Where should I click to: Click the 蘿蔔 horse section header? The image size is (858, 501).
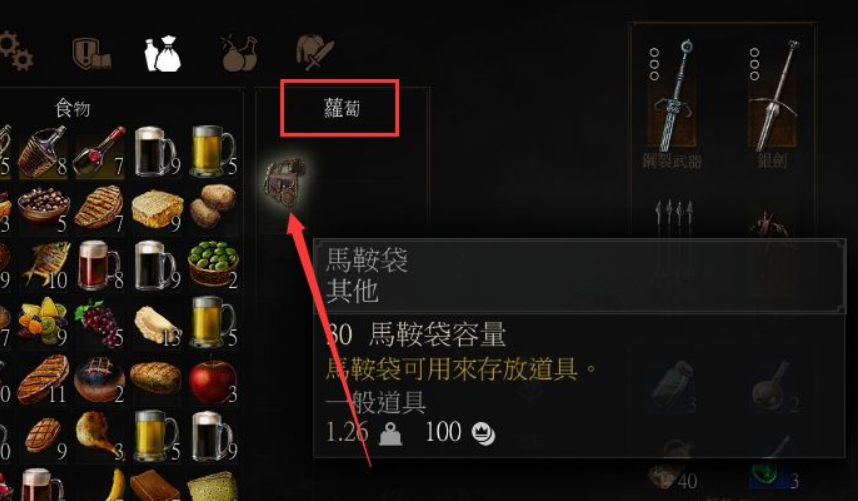342,108
